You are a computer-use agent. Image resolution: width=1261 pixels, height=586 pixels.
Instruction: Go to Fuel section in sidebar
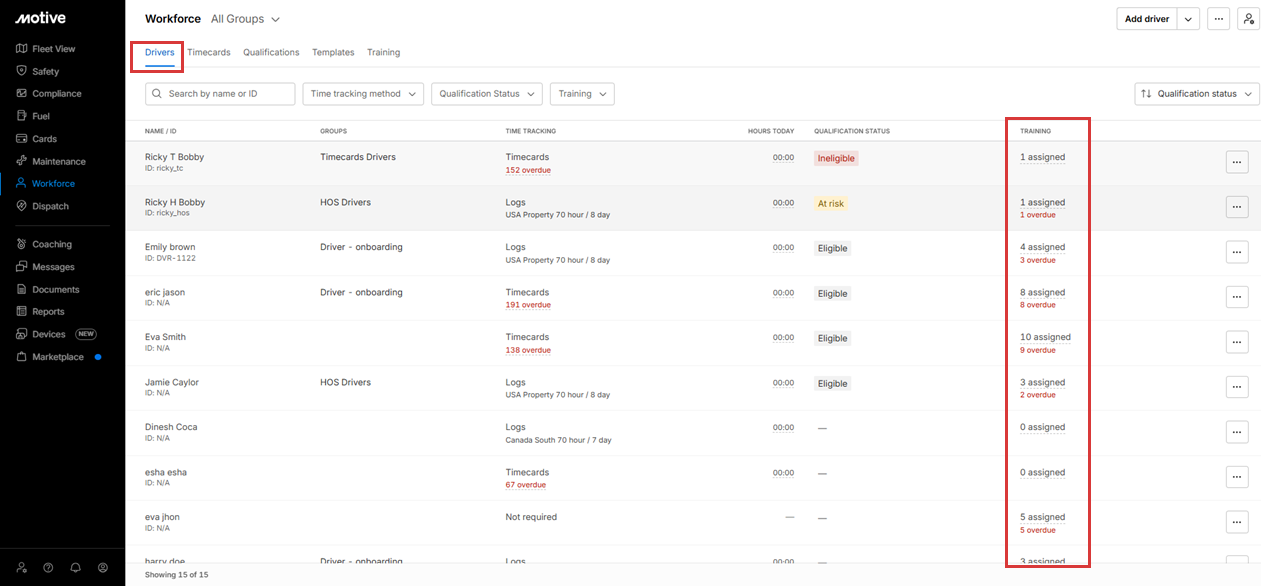[40, 116]
